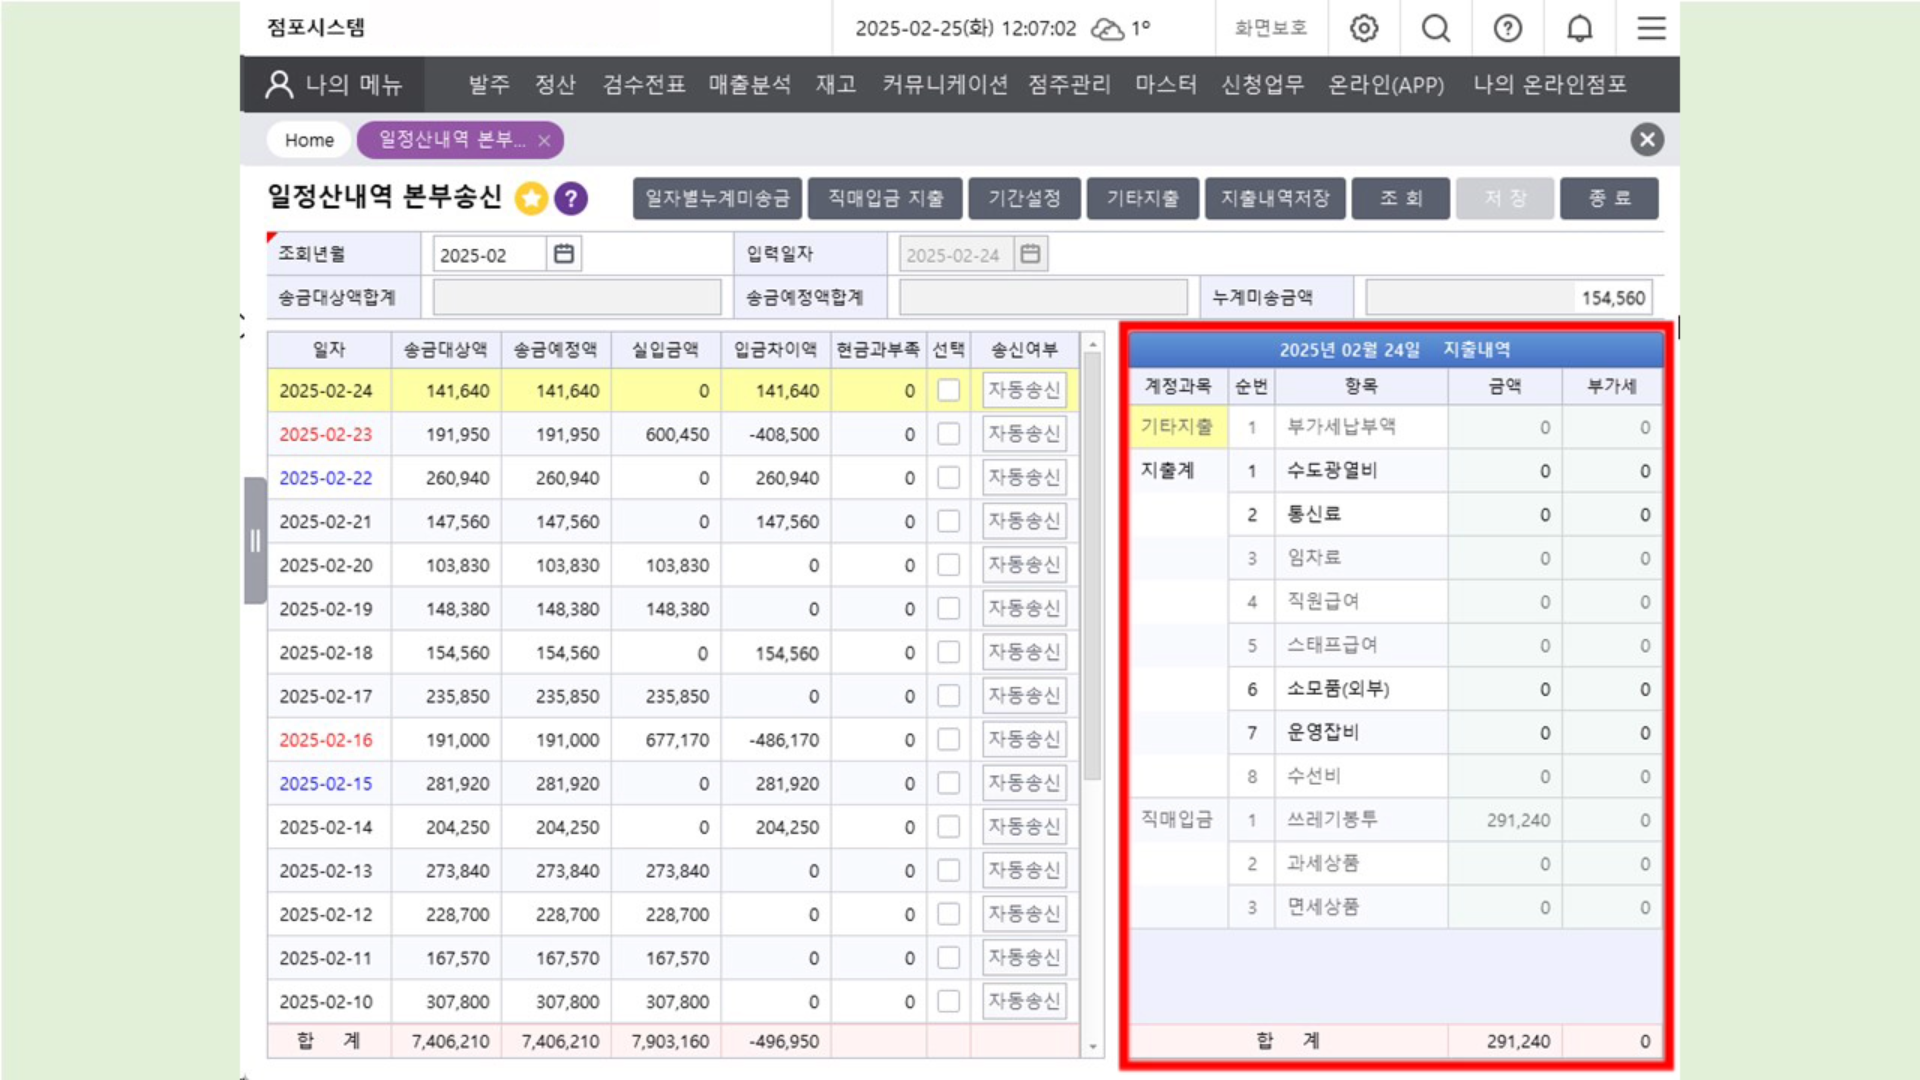This screenshot has height=1080, width=1920.
Task: Open notifications bell icon
Action: (1579, 28)
